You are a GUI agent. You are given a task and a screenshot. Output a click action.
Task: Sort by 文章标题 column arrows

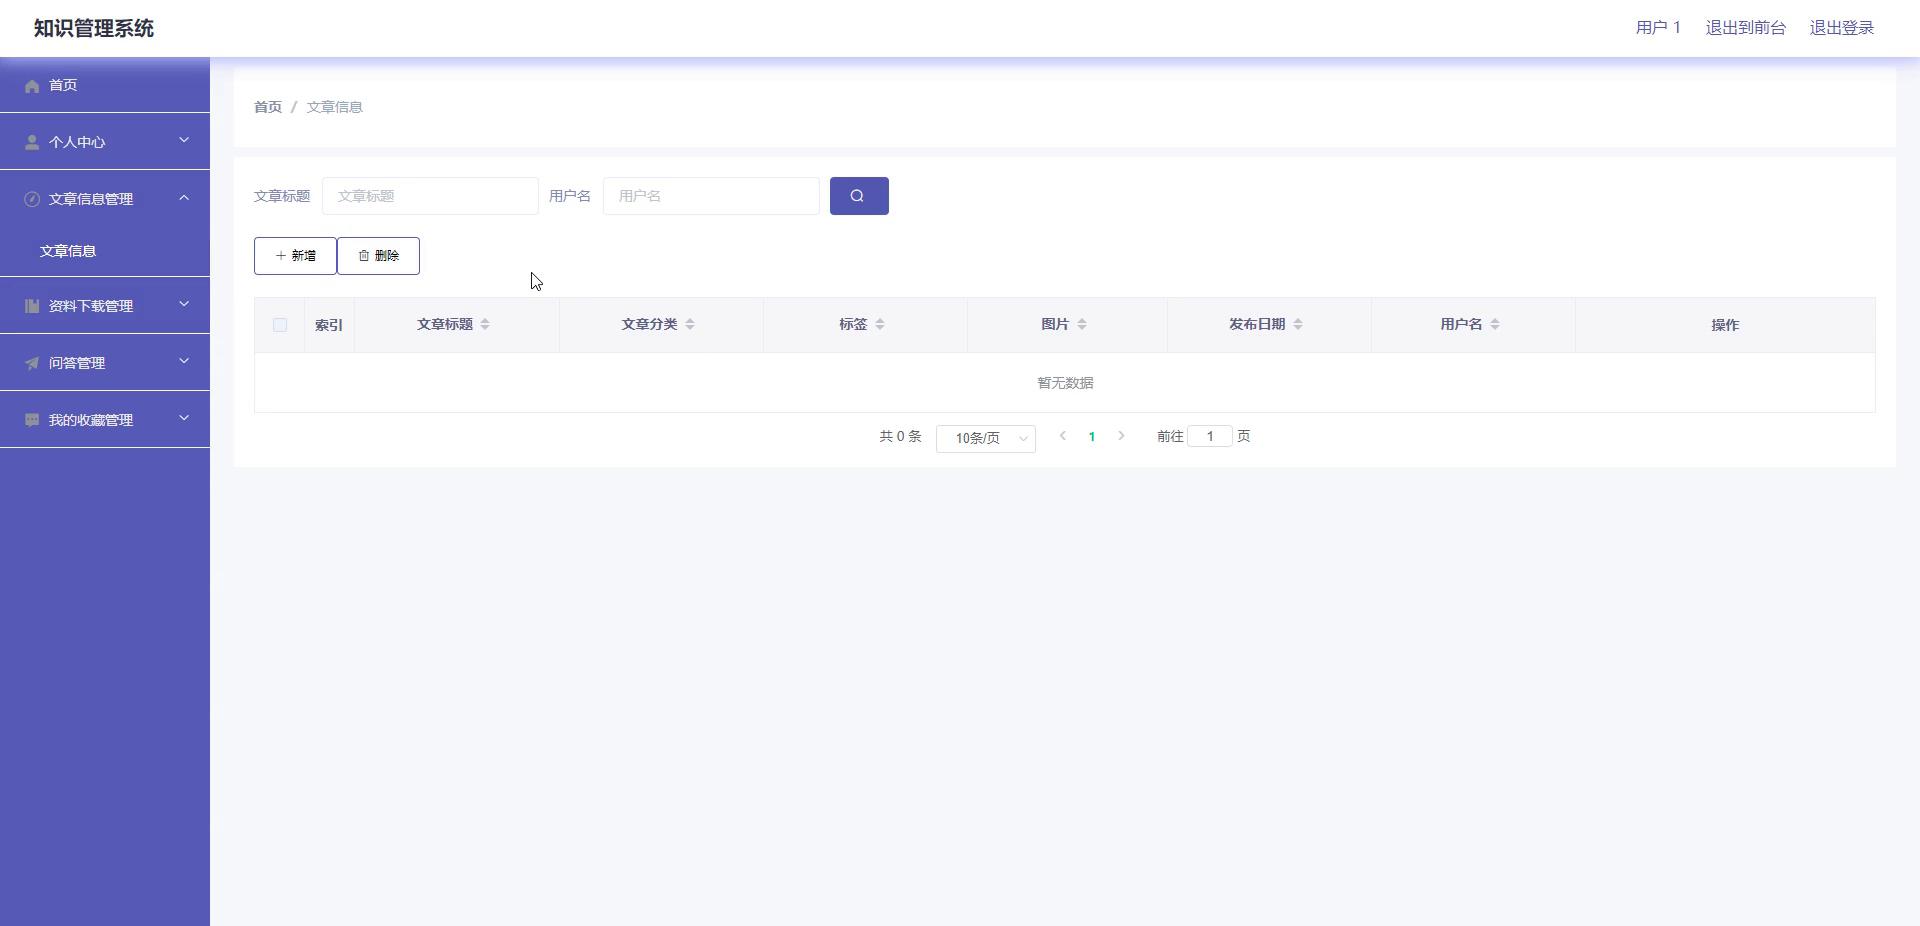tap(485, 324)
